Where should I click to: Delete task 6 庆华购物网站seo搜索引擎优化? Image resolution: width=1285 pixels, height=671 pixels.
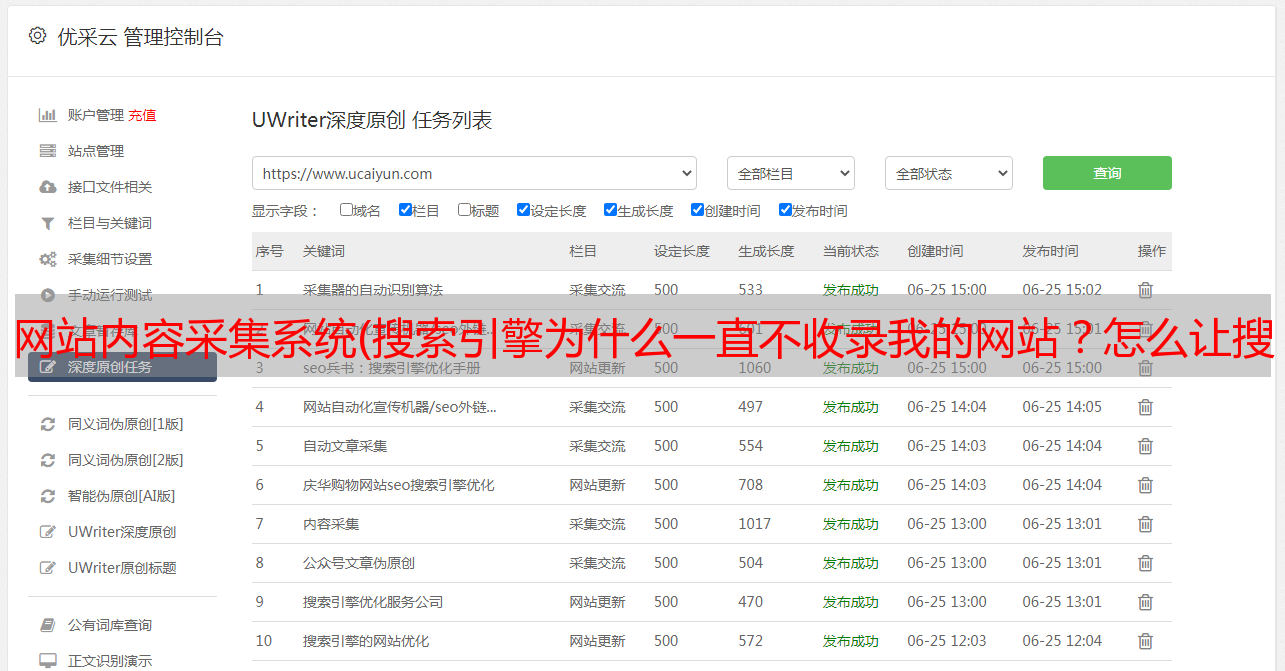coord(1146,485)
